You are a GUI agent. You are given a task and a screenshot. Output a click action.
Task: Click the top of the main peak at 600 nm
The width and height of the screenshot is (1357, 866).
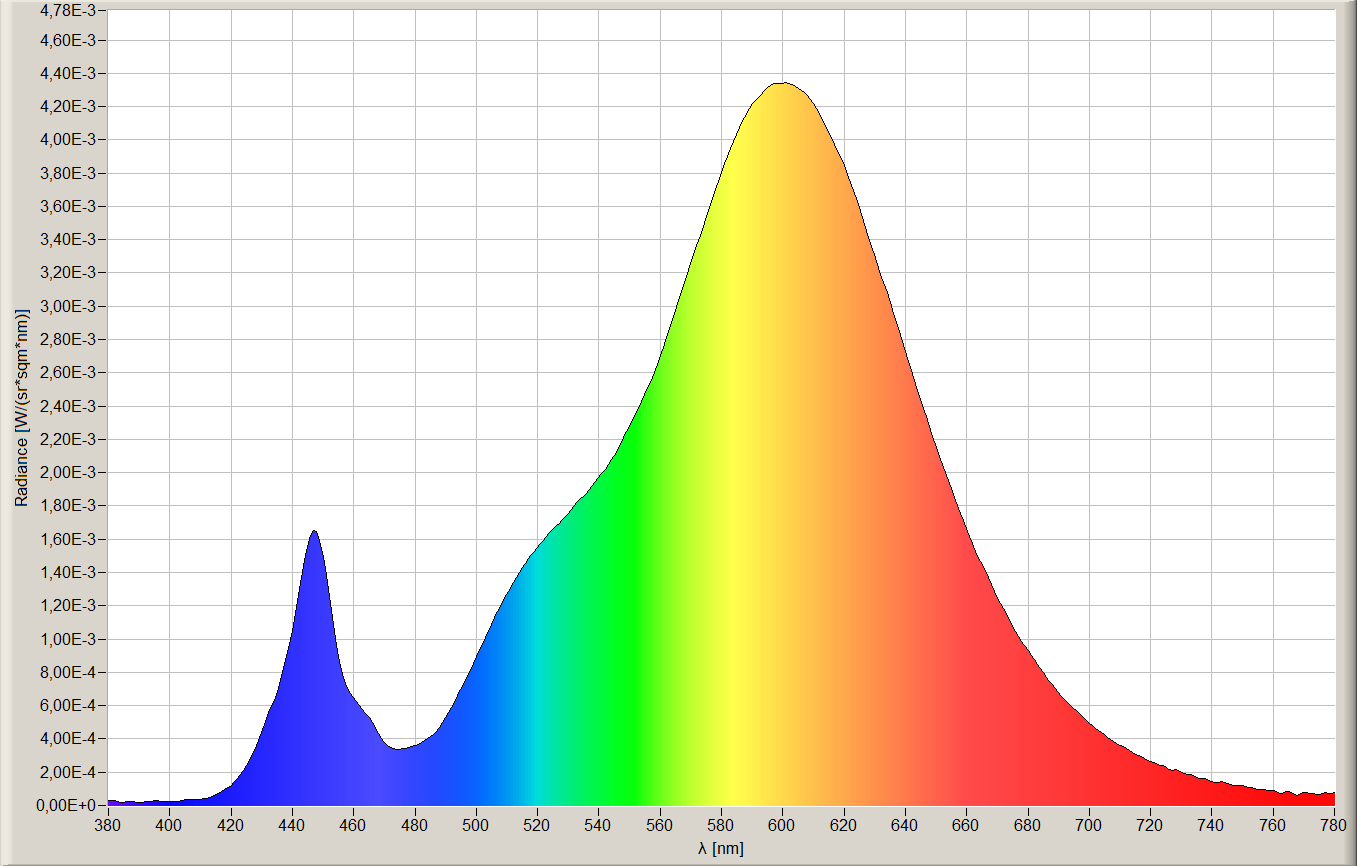pyautogui.click(x=782, y=84)
